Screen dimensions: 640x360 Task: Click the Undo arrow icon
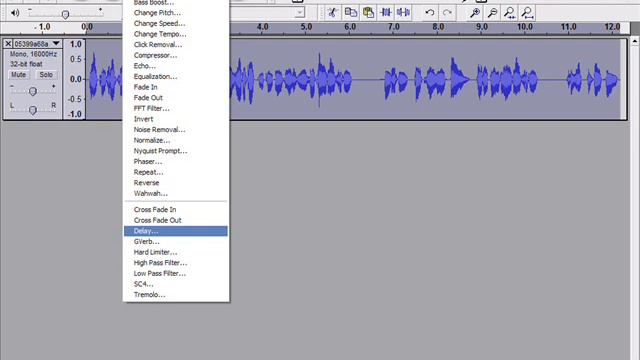[x=429, y=13]
